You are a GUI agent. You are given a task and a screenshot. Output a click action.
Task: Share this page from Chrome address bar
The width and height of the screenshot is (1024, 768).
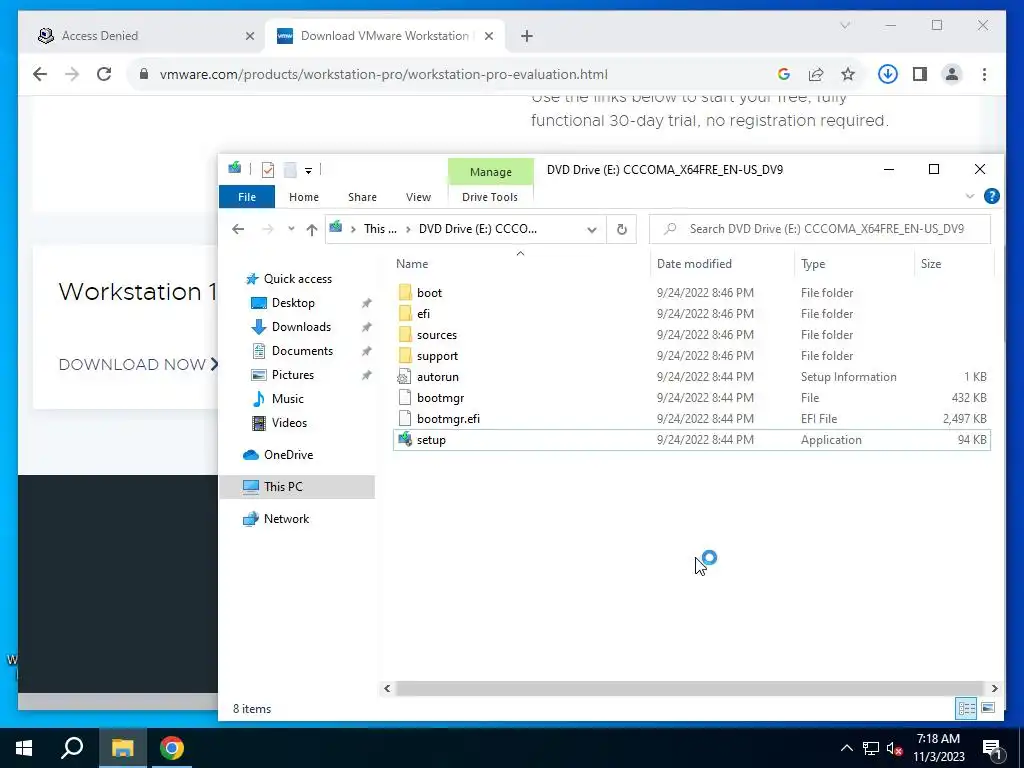(x=816, y=74)
